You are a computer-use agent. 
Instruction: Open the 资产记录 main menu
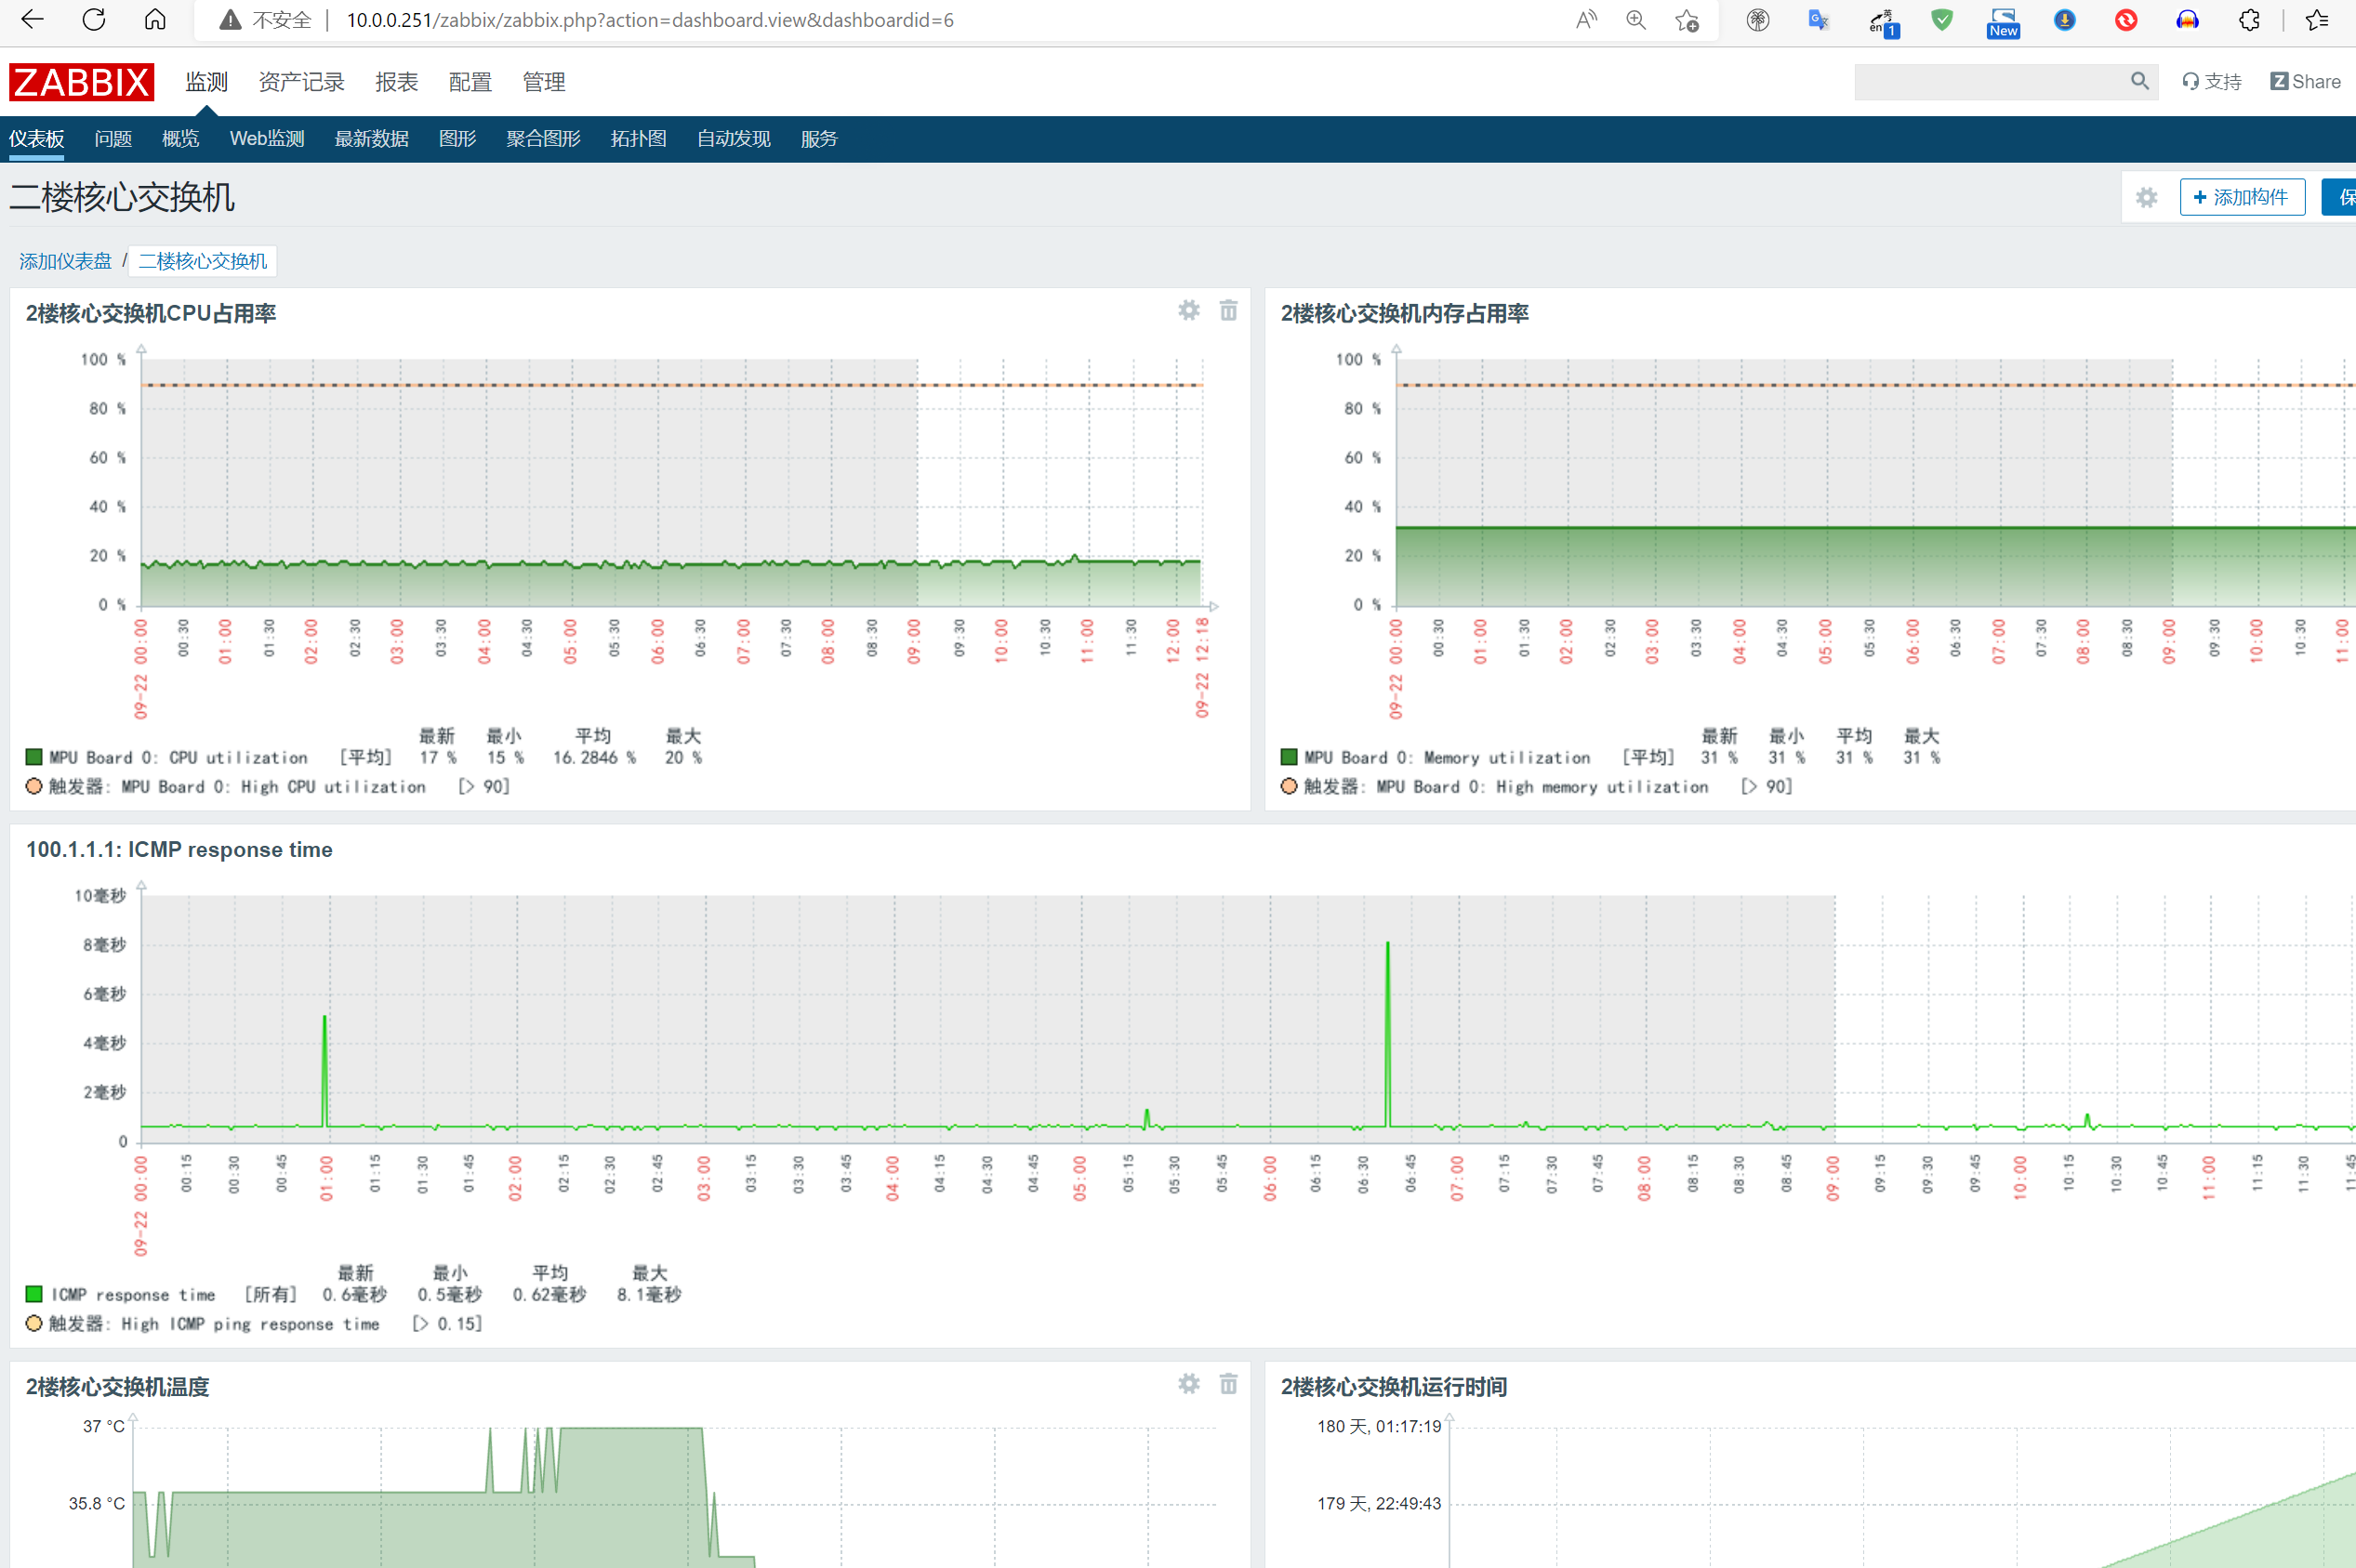point(301,82)
